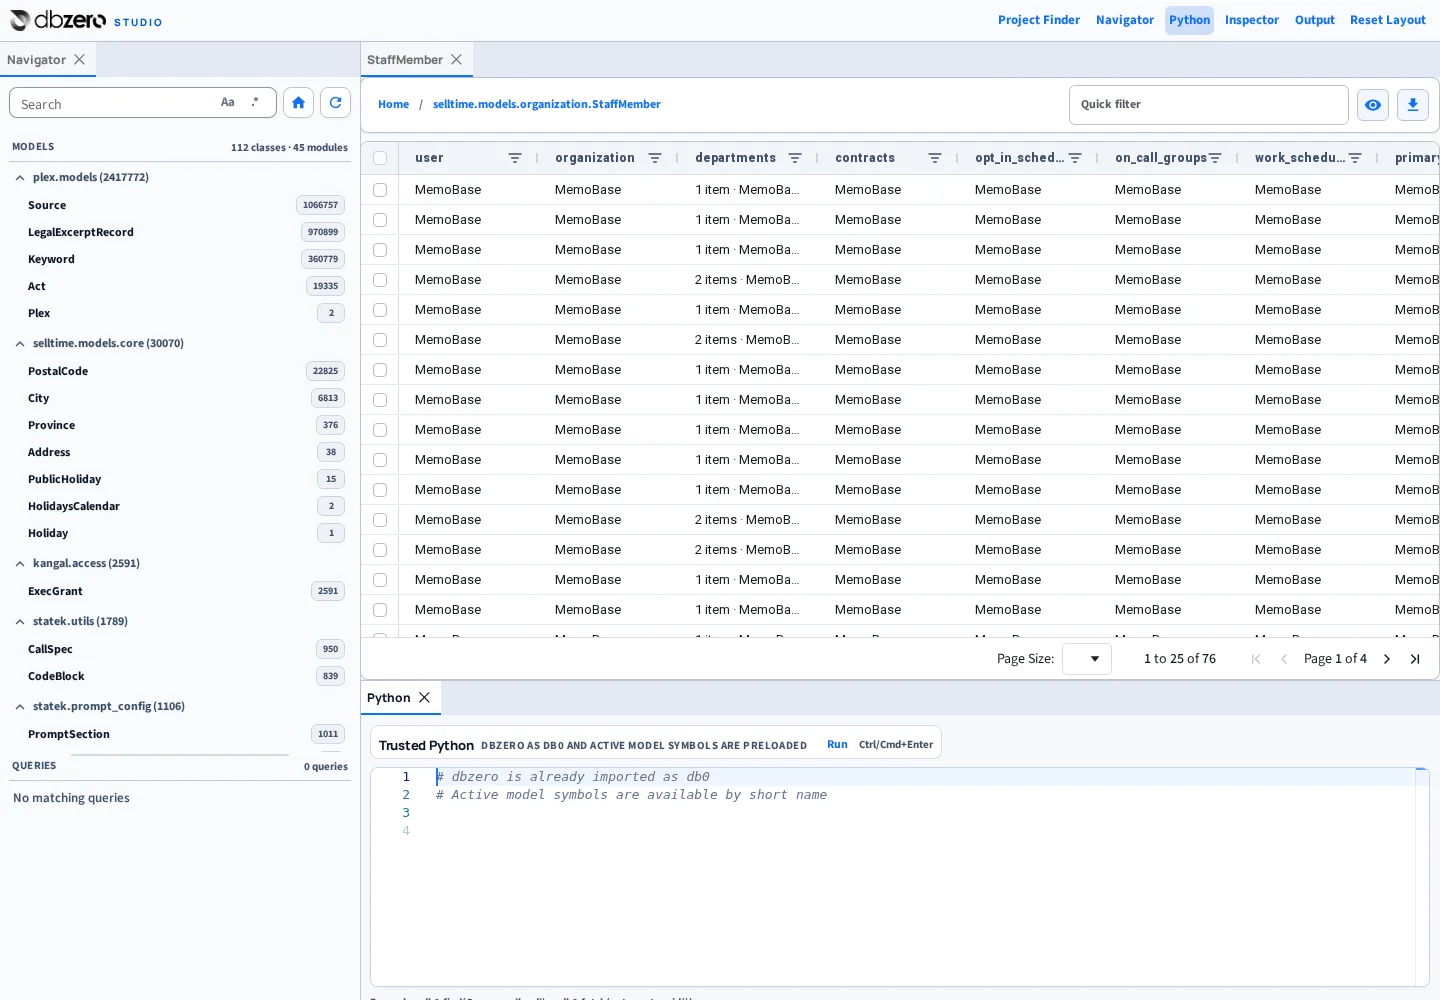
Task: Open Output from top menu
Action: (1315, 20)
